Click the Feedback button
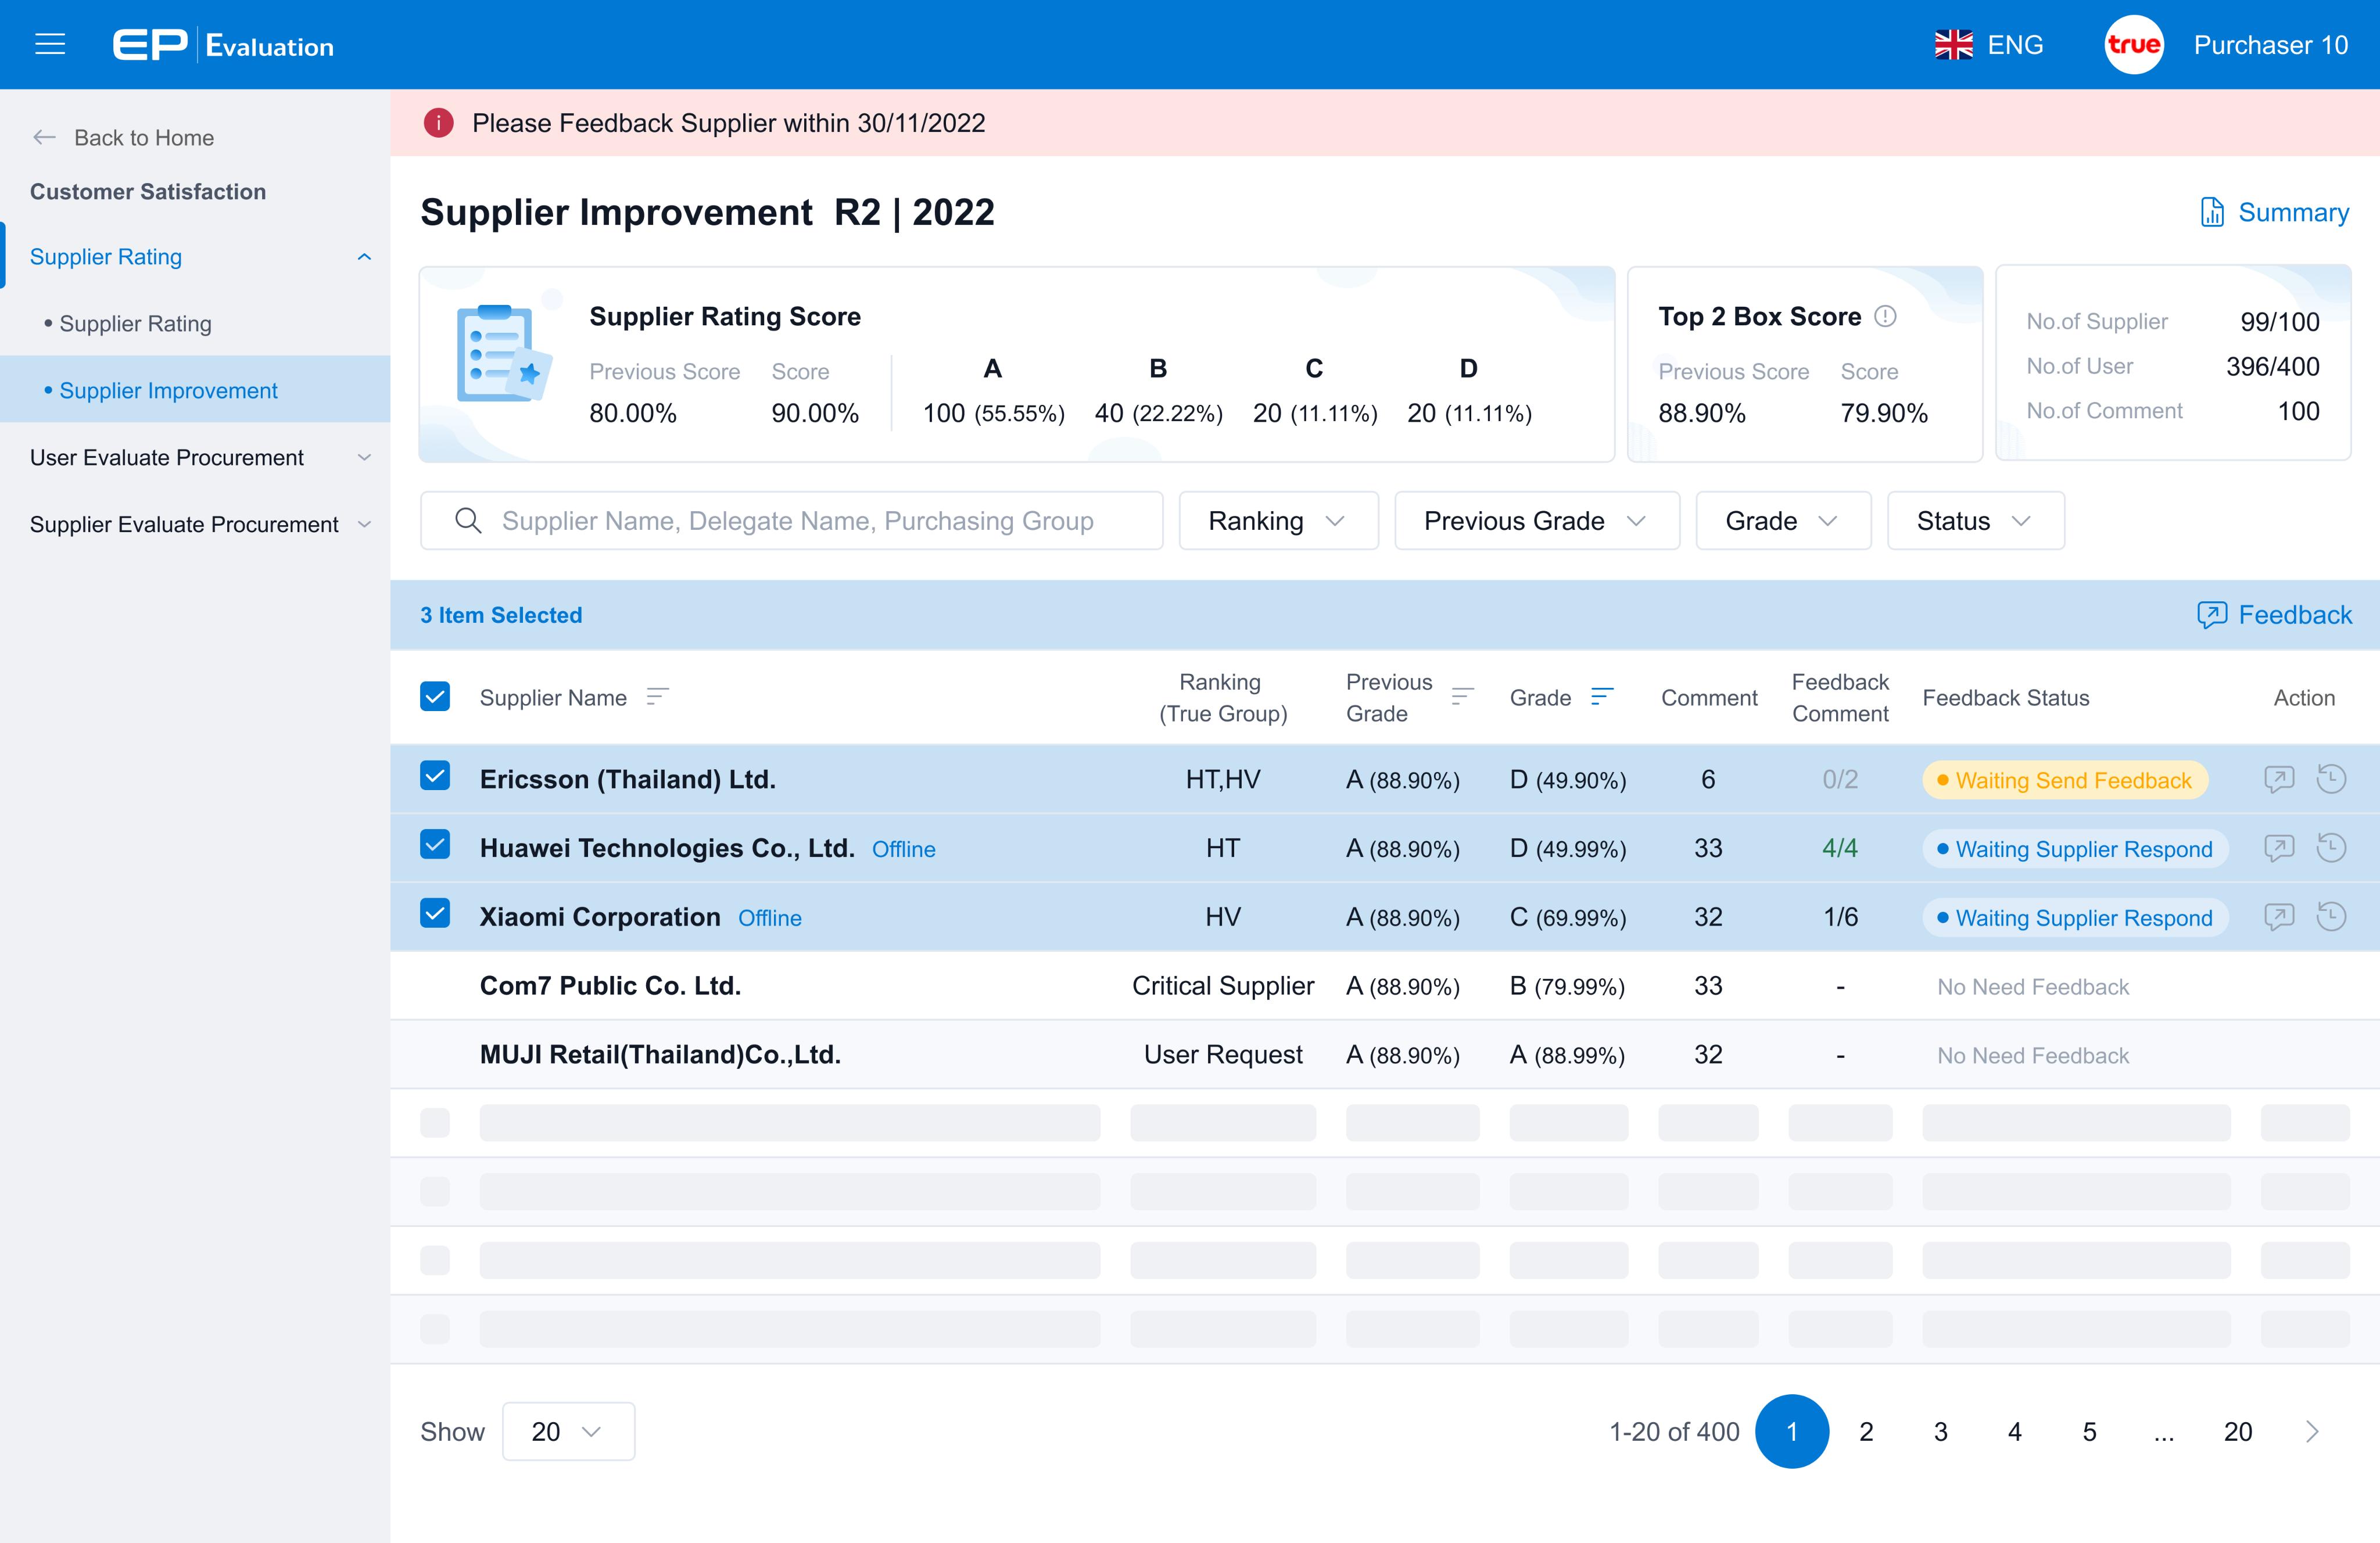 click(2274, 615)
